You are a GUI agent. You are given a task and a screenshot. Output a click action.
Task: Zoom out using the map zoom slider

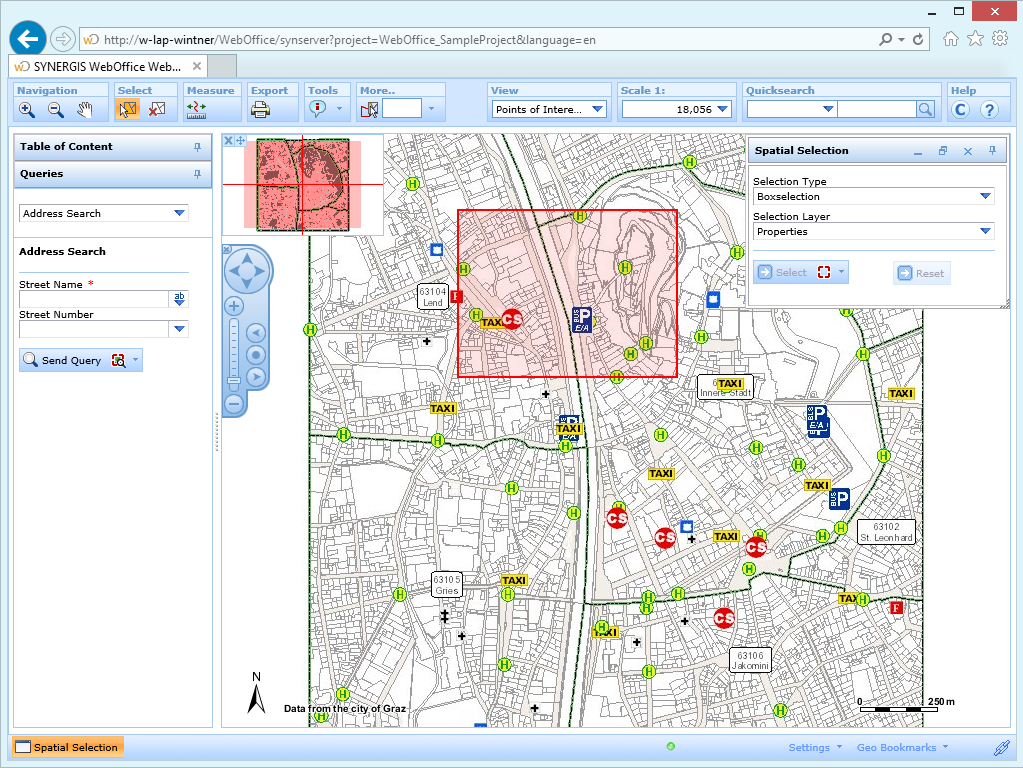click(233, 403)
